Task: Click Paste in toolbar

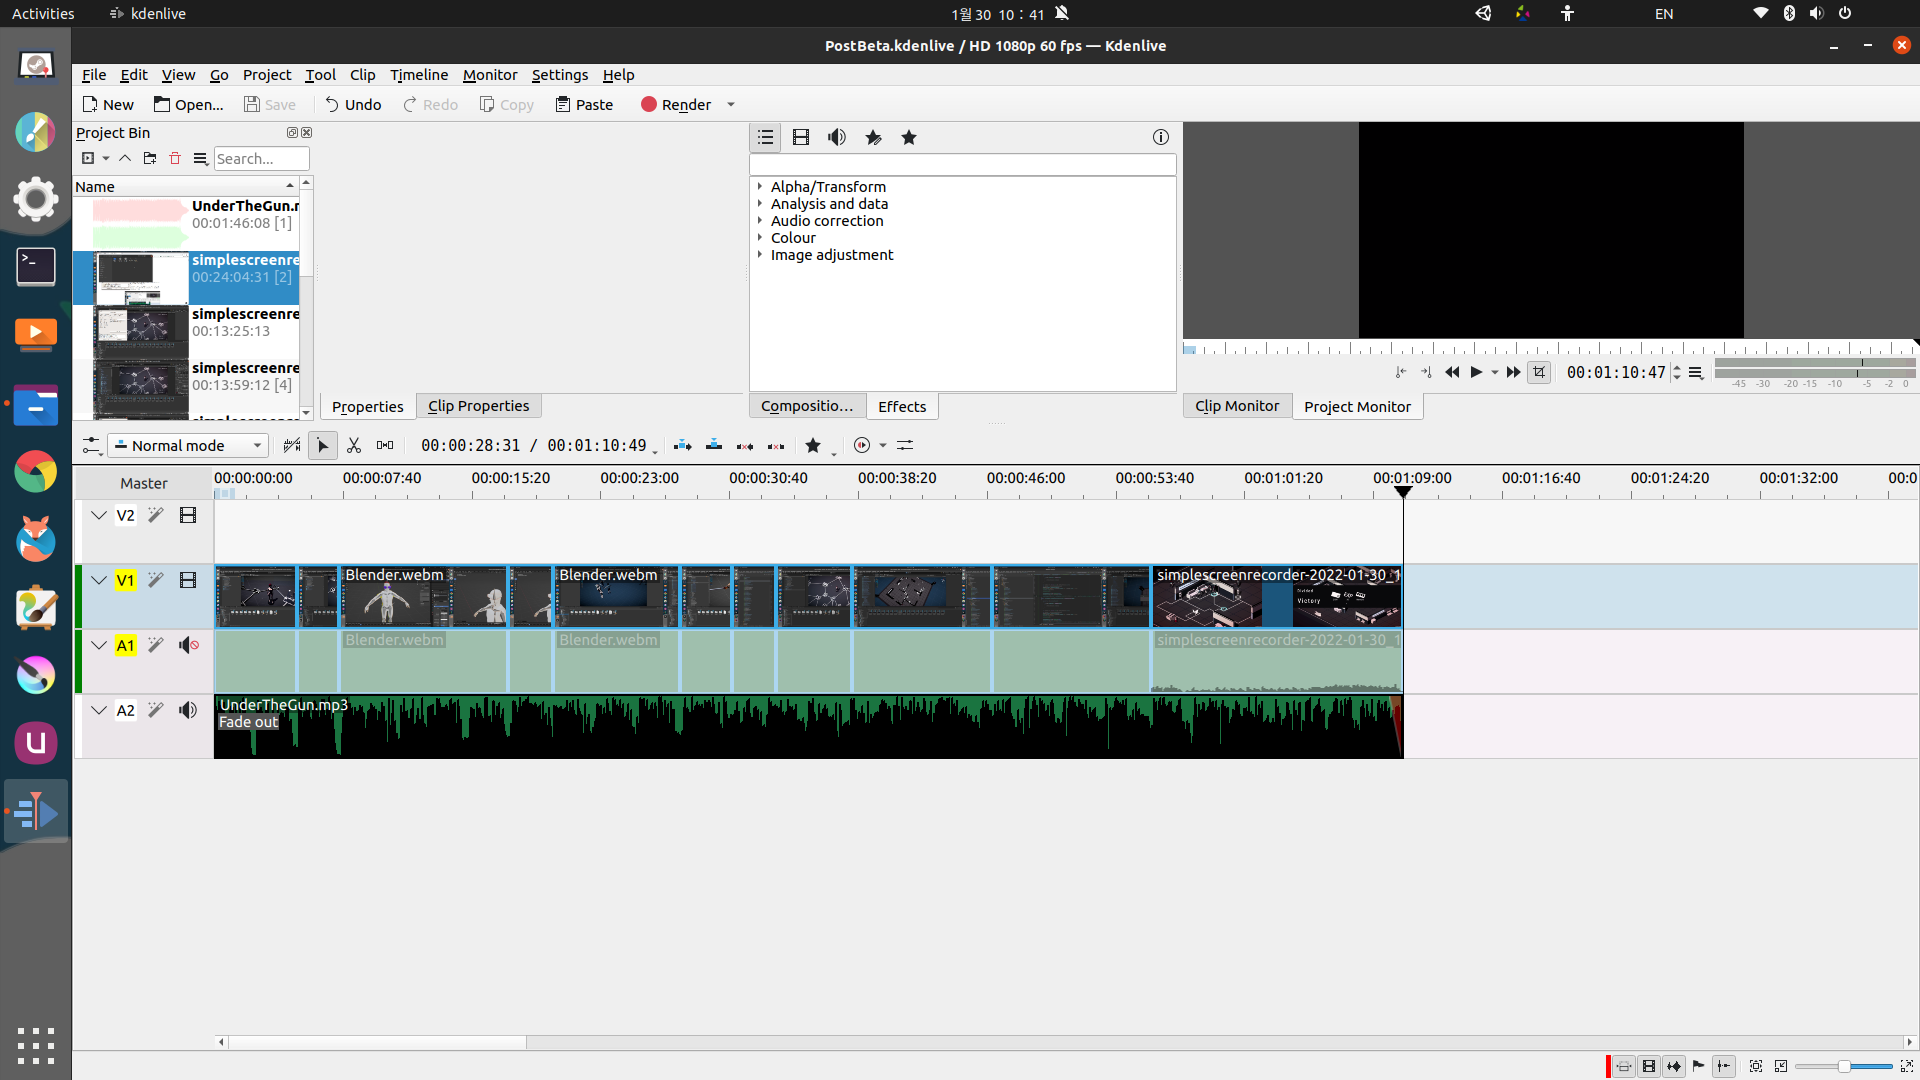Action: pos(585,105)
